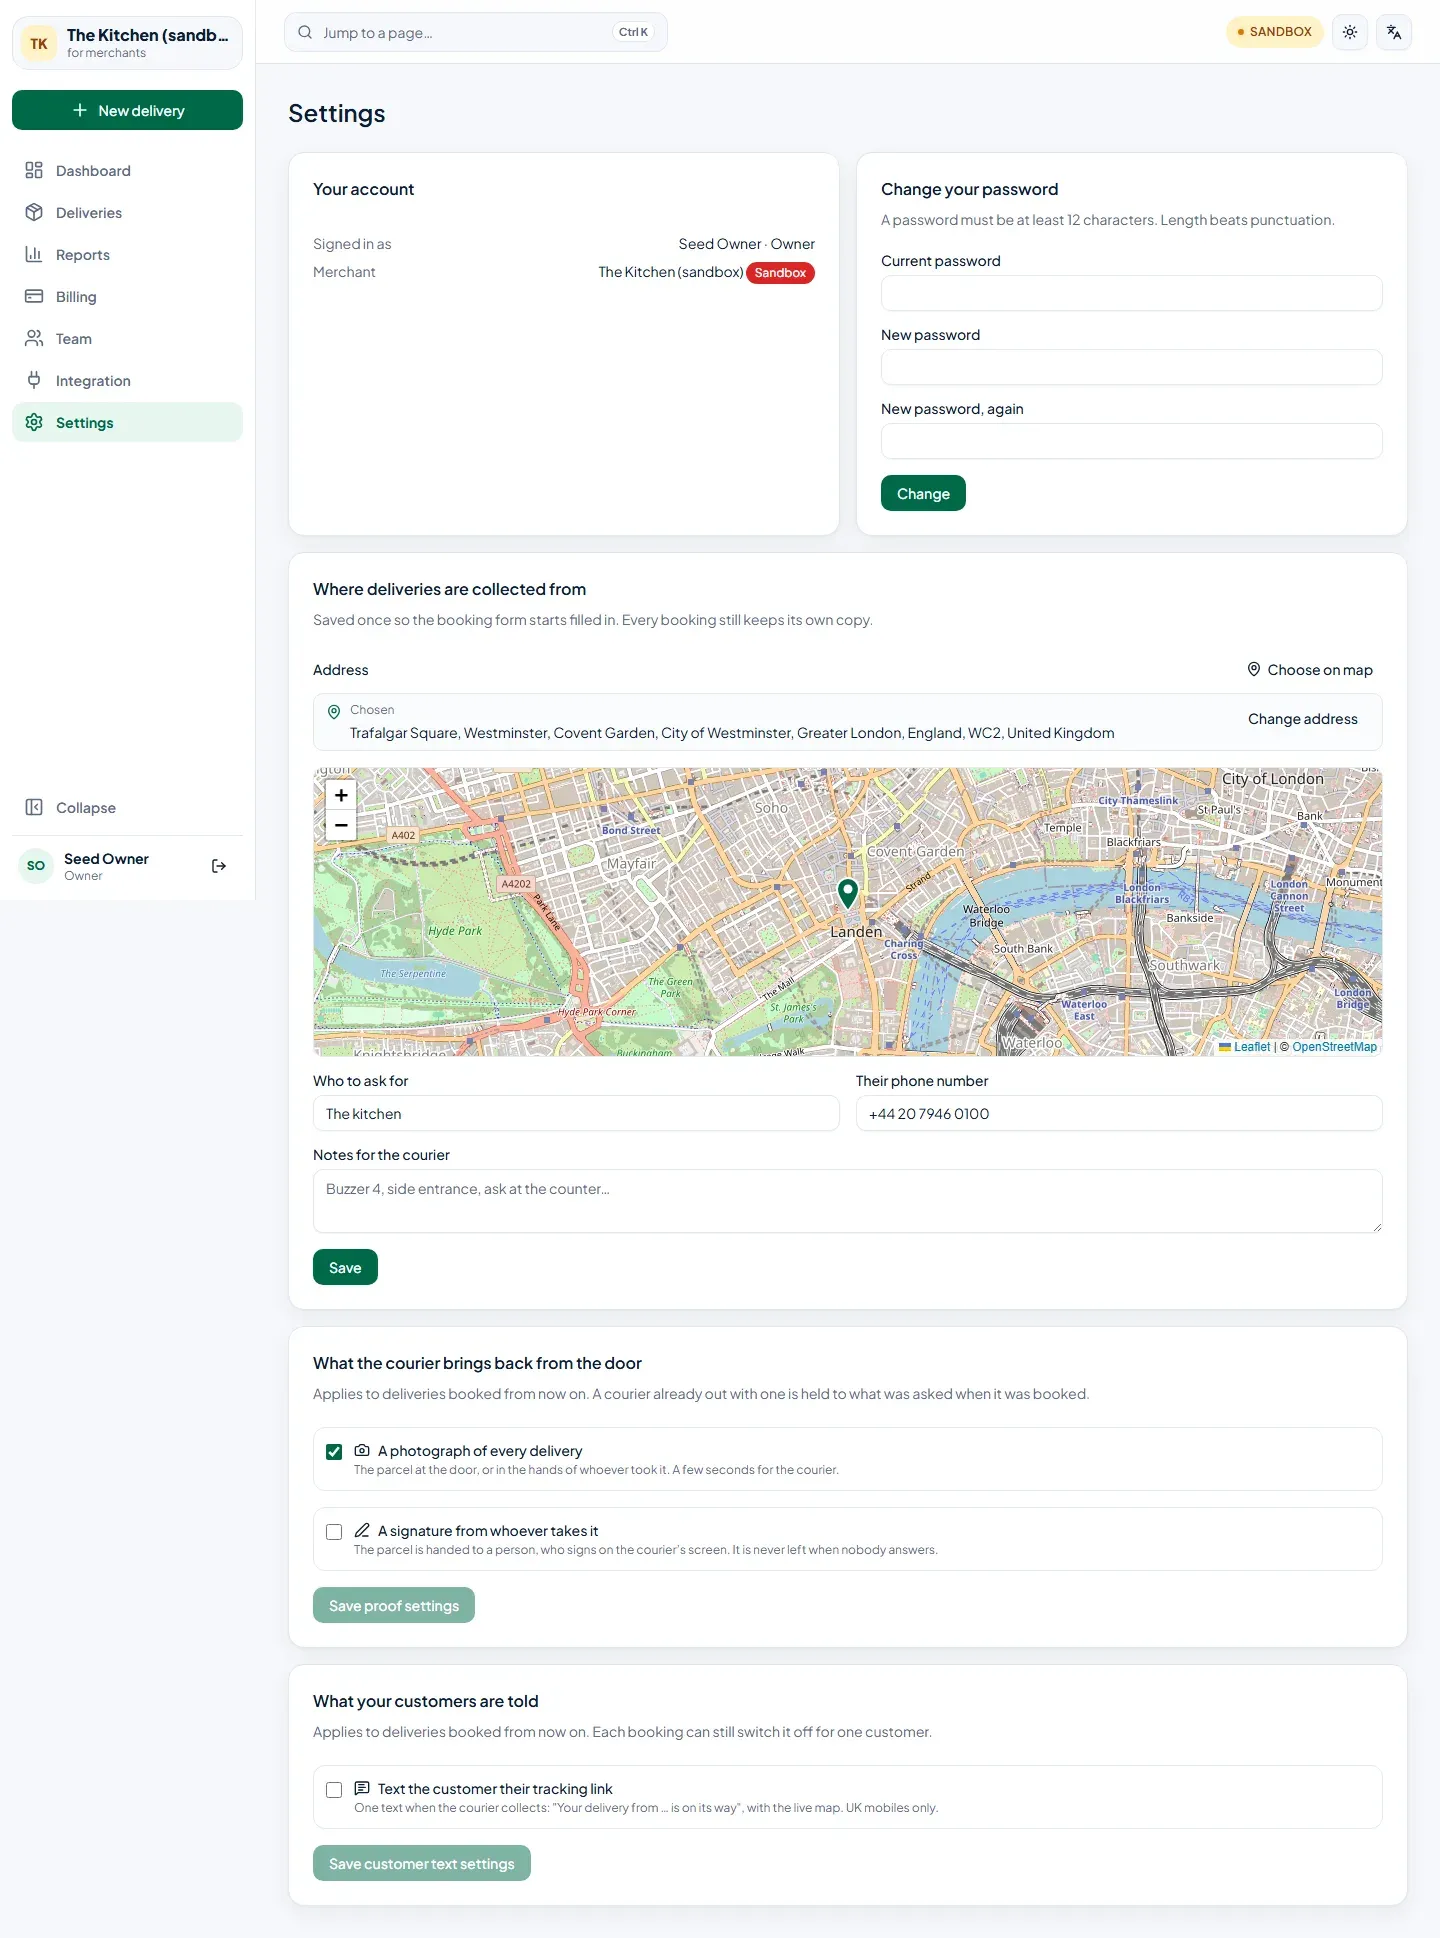The height and width of the screenshot is (1938, 1440).
Task: Click Save customer text settings
Action: (x=422, y=1863)
